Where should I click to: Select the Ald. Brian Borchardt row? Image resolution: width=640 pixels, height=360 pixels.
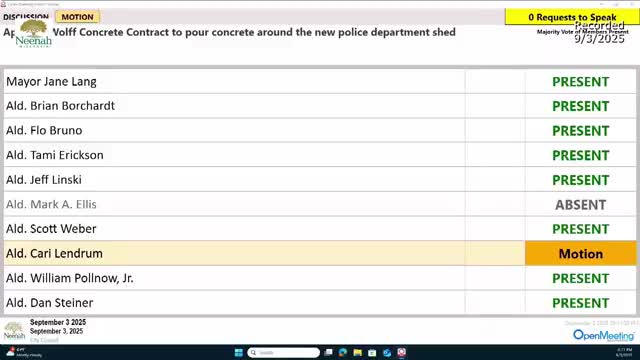[x=320, y=106]
